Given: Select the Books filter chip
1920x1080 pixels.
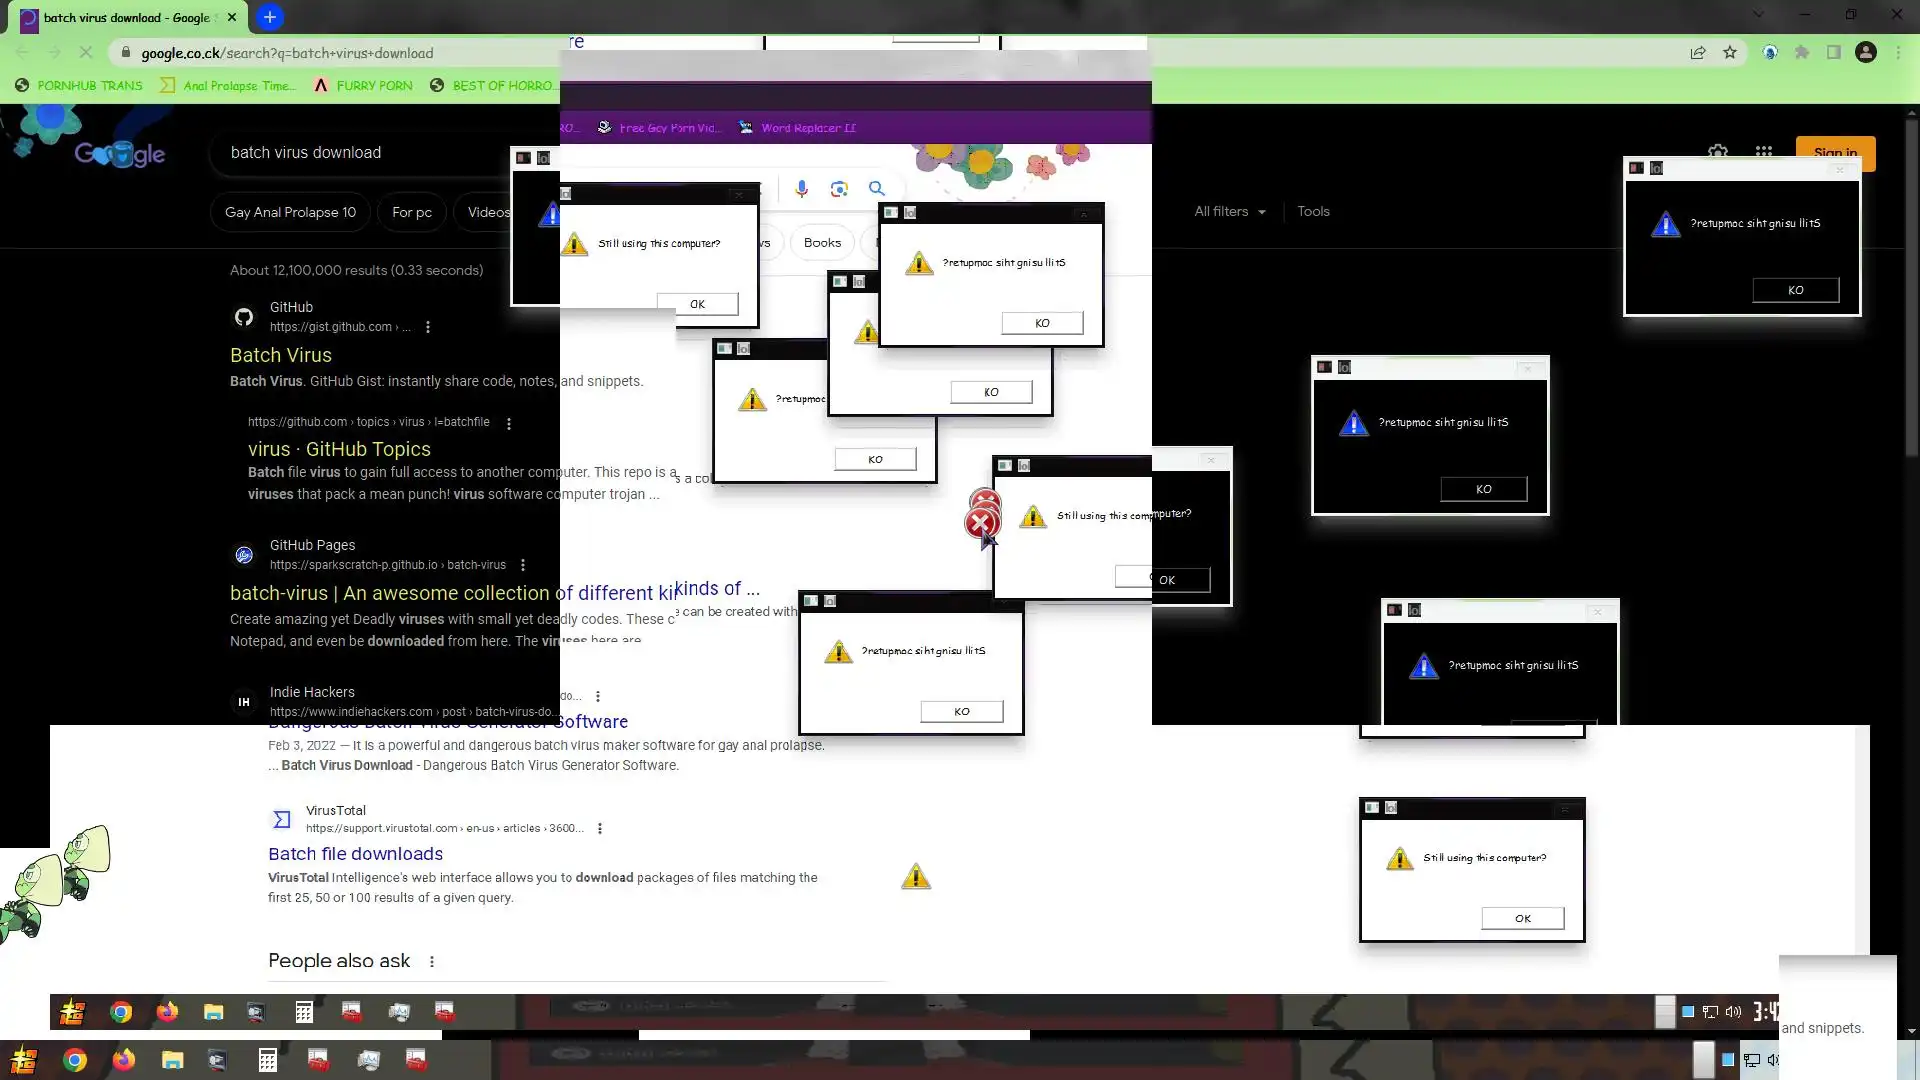Looking at the screenshot, I should (822, 243).
